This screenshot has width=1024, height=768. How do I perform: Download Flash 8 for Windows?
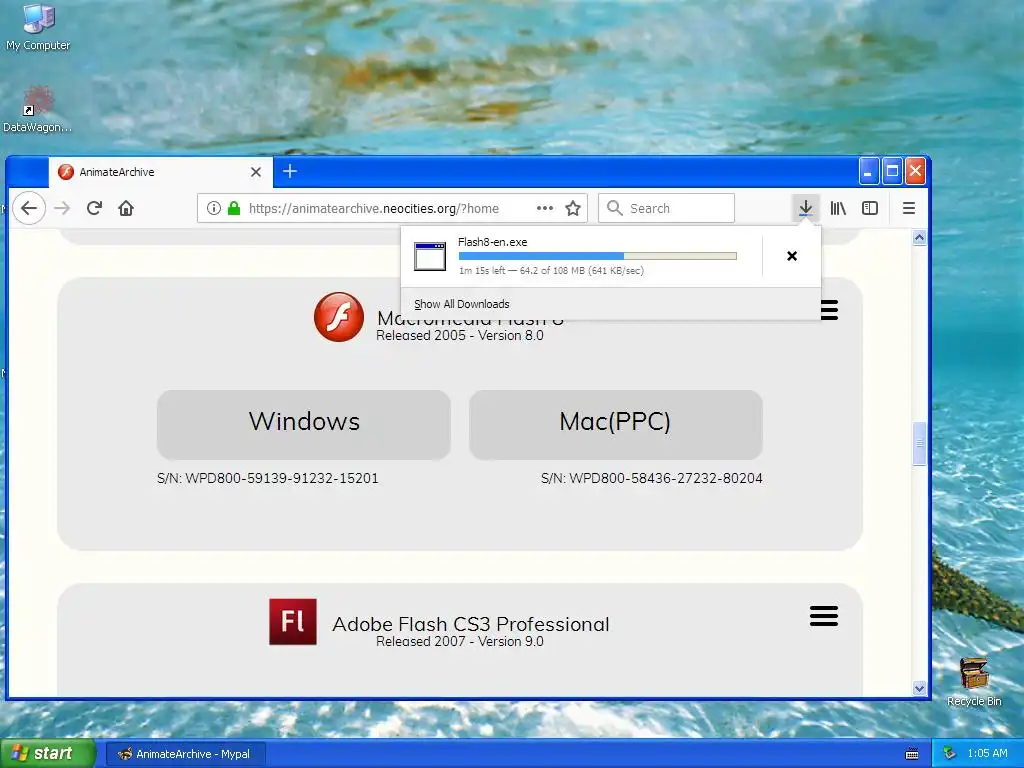(304, 424)
